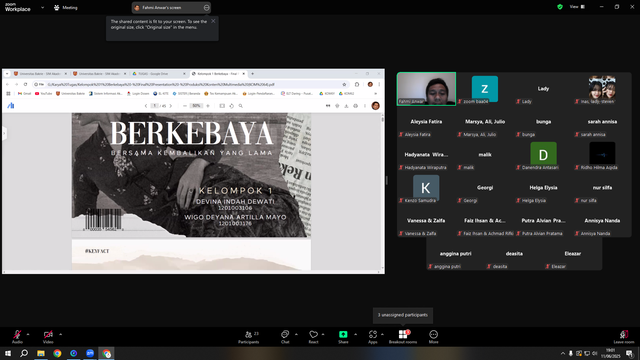Expand the Apps options arrow
The width and height of the screenshot is (640, 360).
click(x=382, y=334)
